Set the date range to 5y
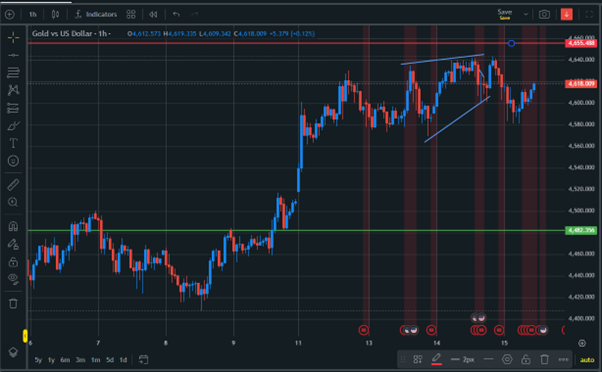This screenshot has height=372, width=602. tap(38, 360)
